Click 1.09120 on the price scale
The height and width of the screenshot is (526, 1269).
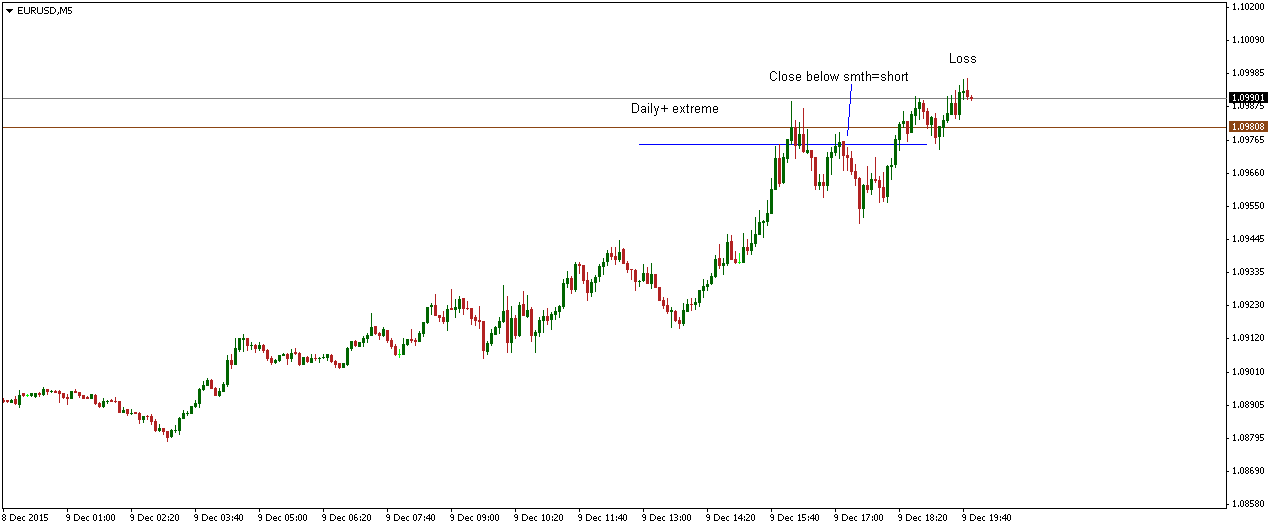click(x=1247, y=338)
